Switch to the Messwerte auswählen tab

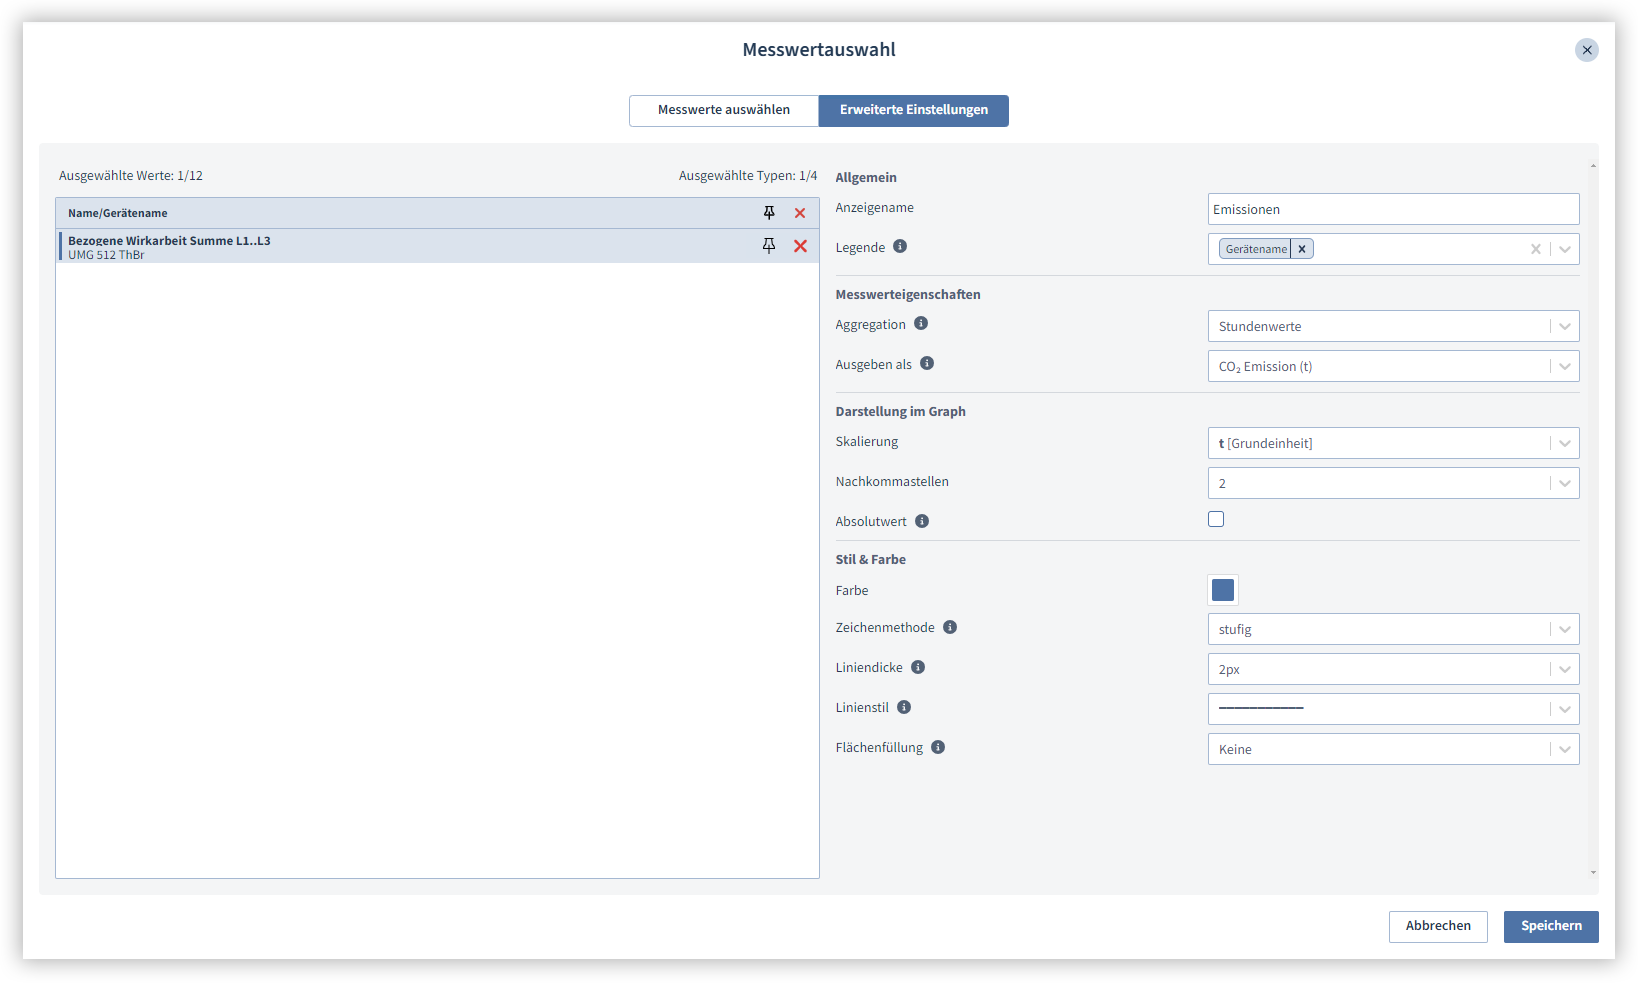pos(723,110)
